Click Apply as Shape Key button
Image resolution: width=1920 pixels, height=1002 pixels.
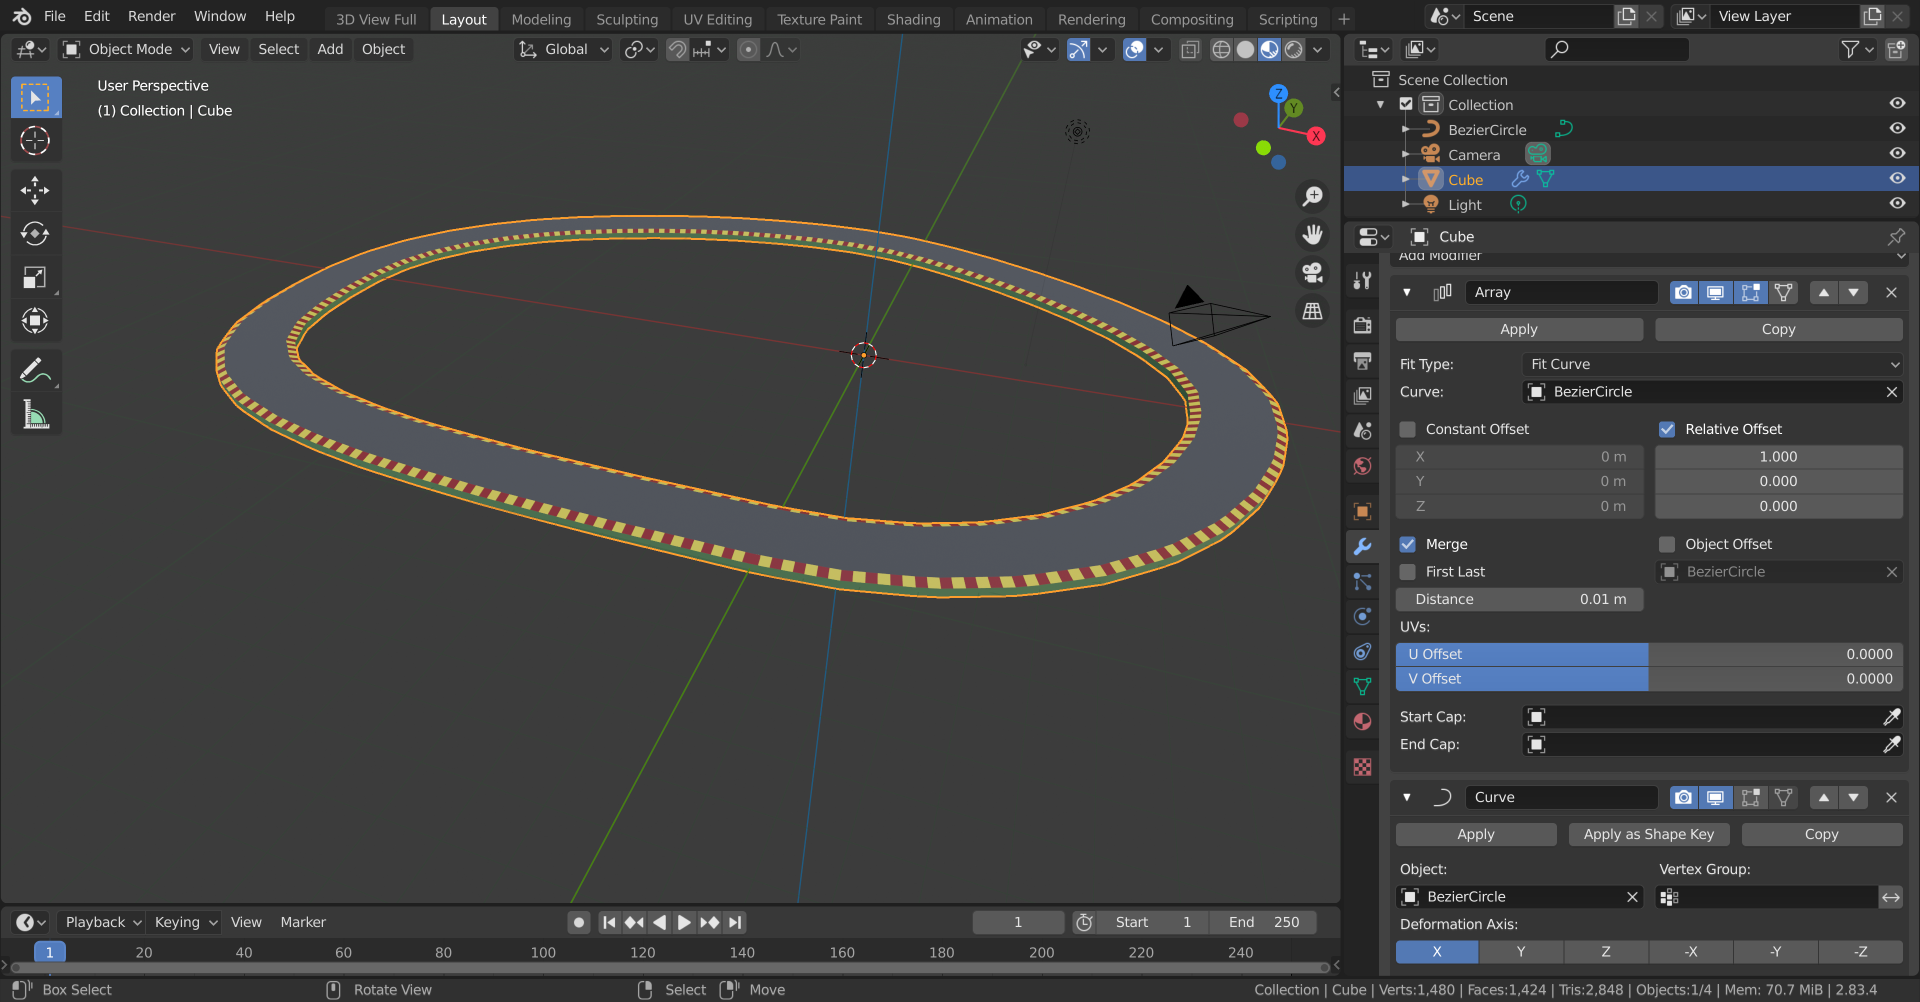pyautogui.click(x=1649, y=834)
